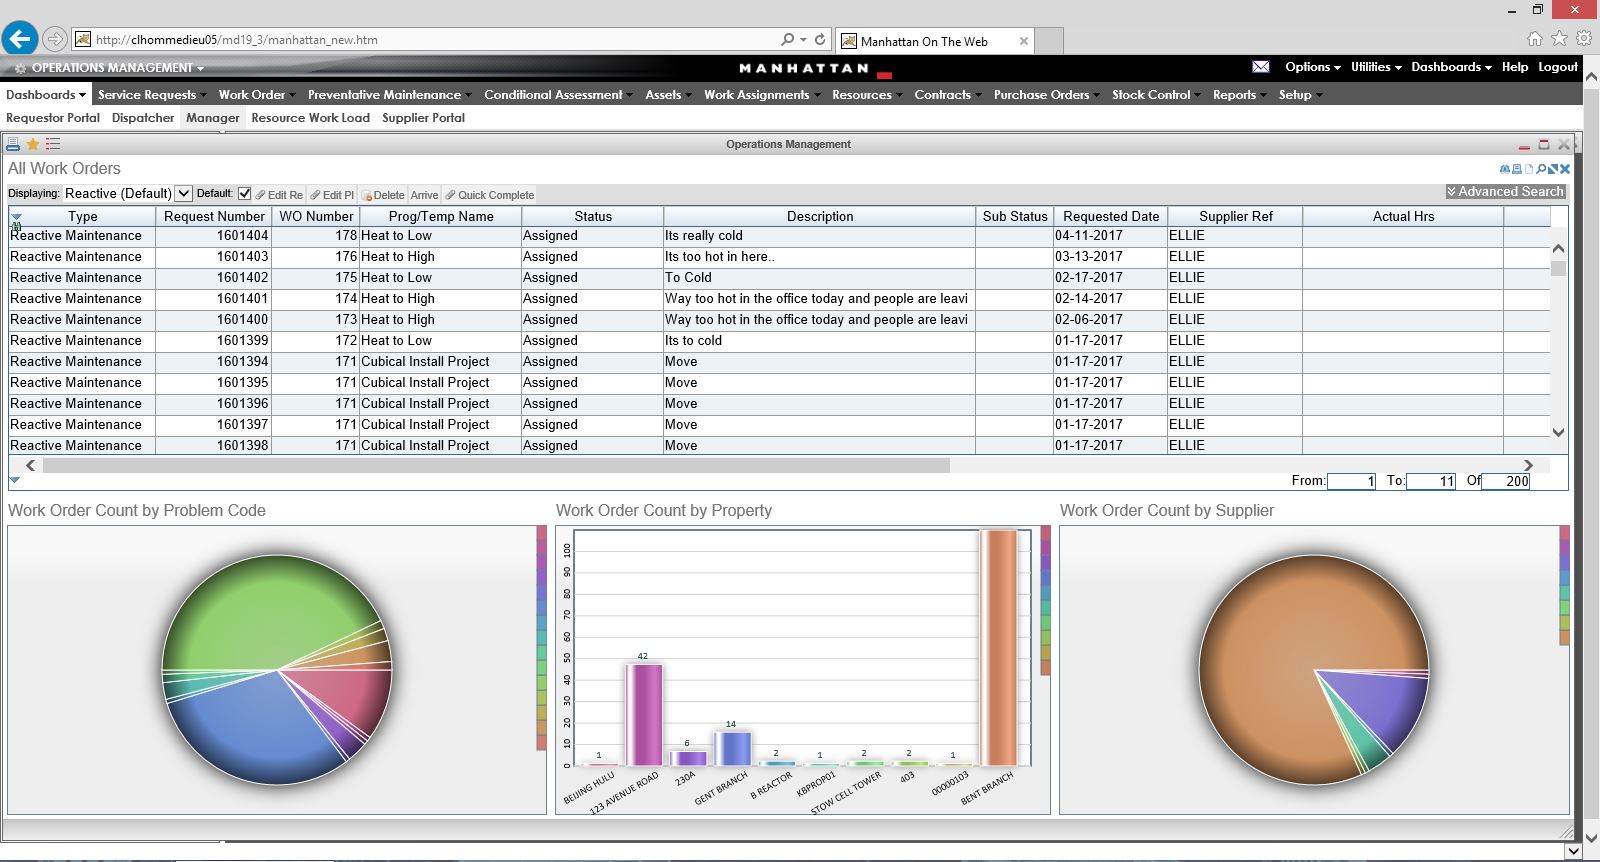Click the blue expand-arrows icon above grid
The width and height of the screenshot is (1600, 862).
coord(1553,169)
